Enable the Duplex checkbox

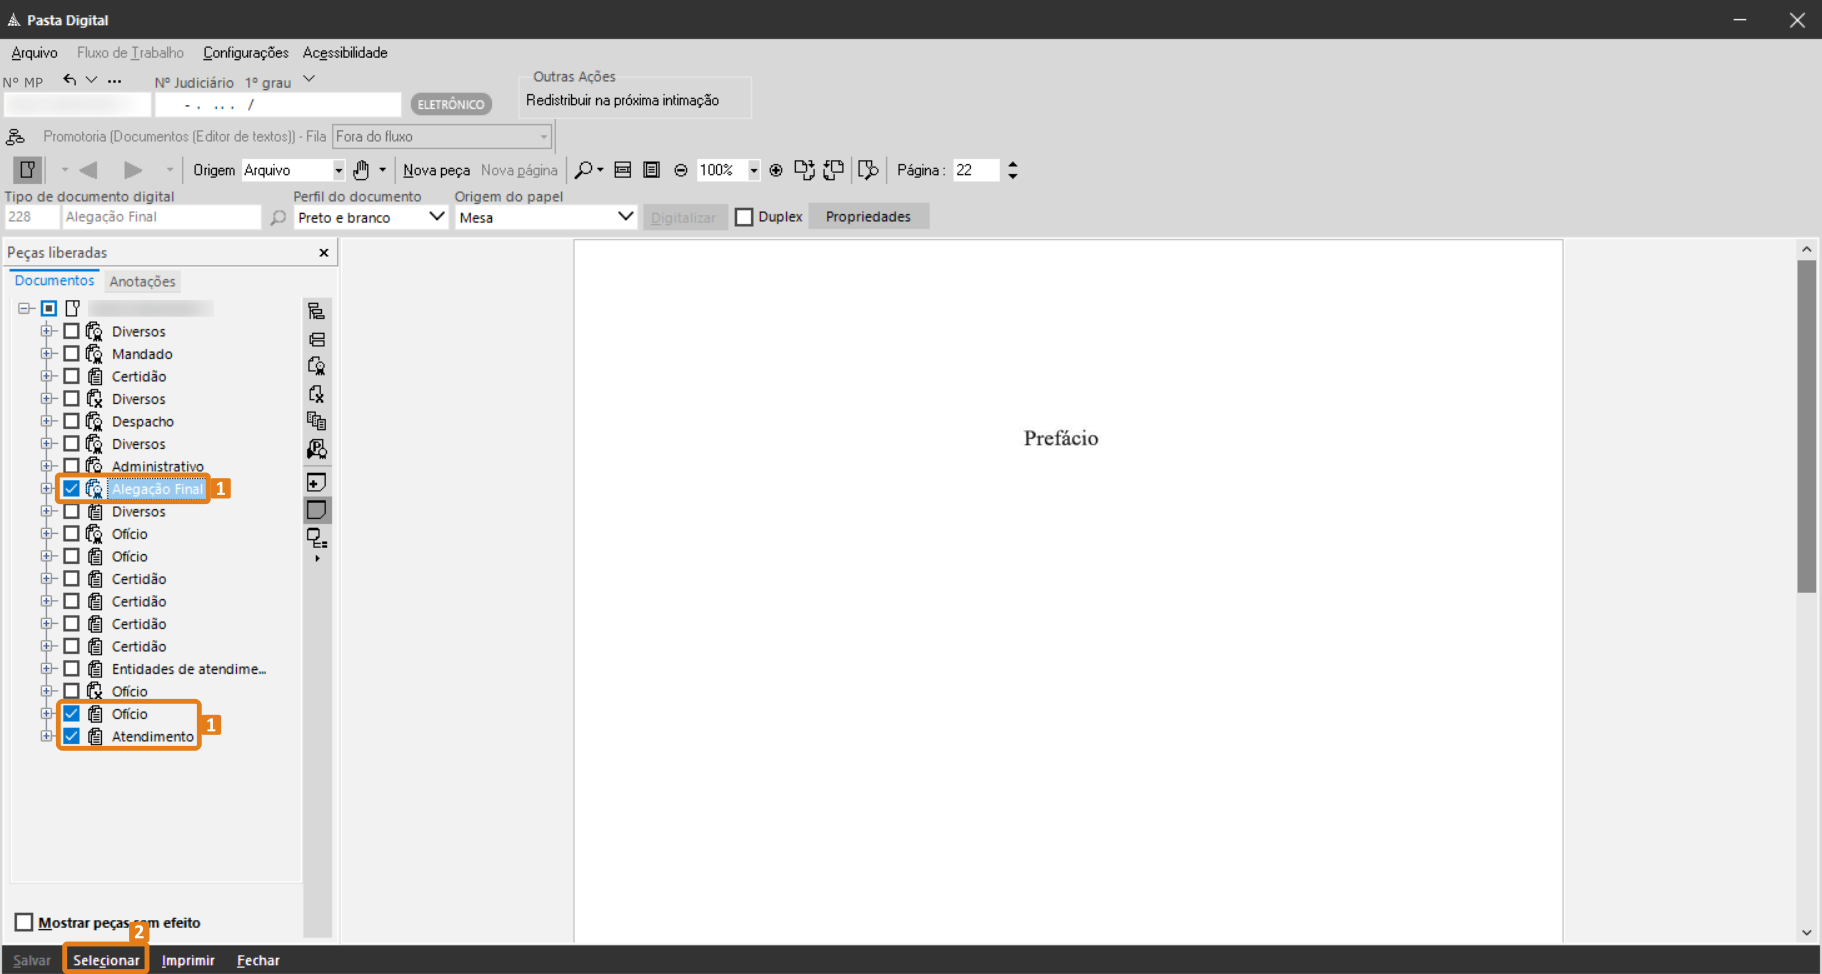point(744,217)
